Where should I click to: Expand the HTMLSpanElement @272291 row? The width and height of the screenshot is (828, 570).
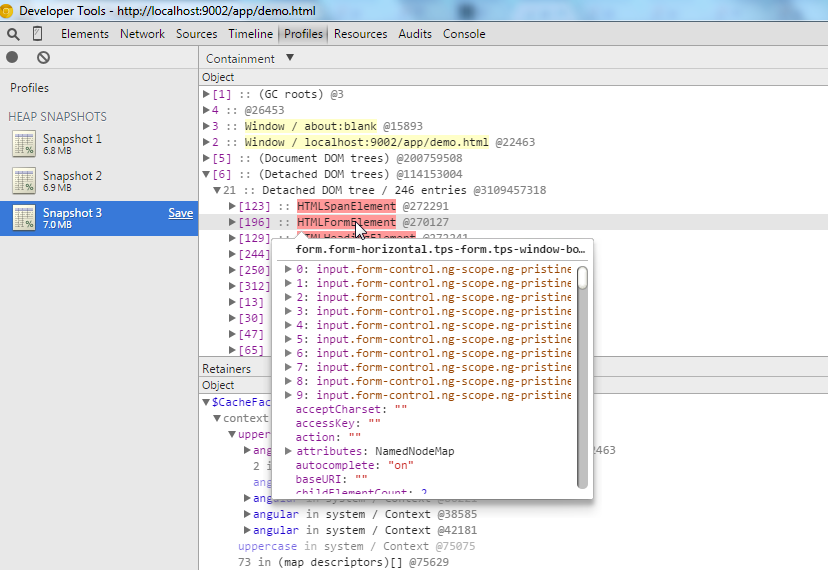(x=232, y=205)
